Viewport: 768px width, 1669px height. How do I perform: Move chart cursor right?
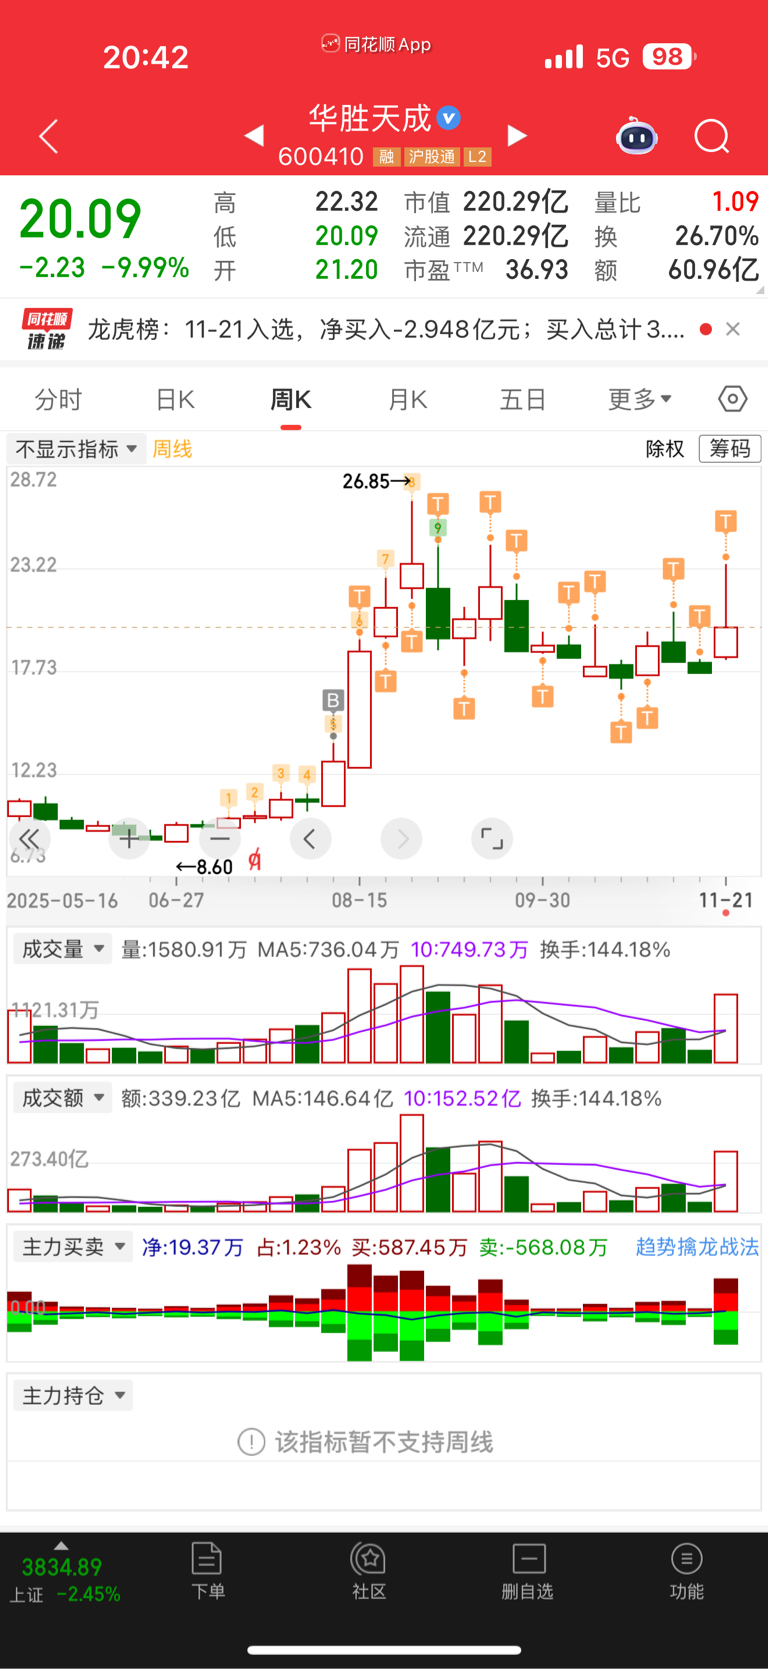(402, 838)
